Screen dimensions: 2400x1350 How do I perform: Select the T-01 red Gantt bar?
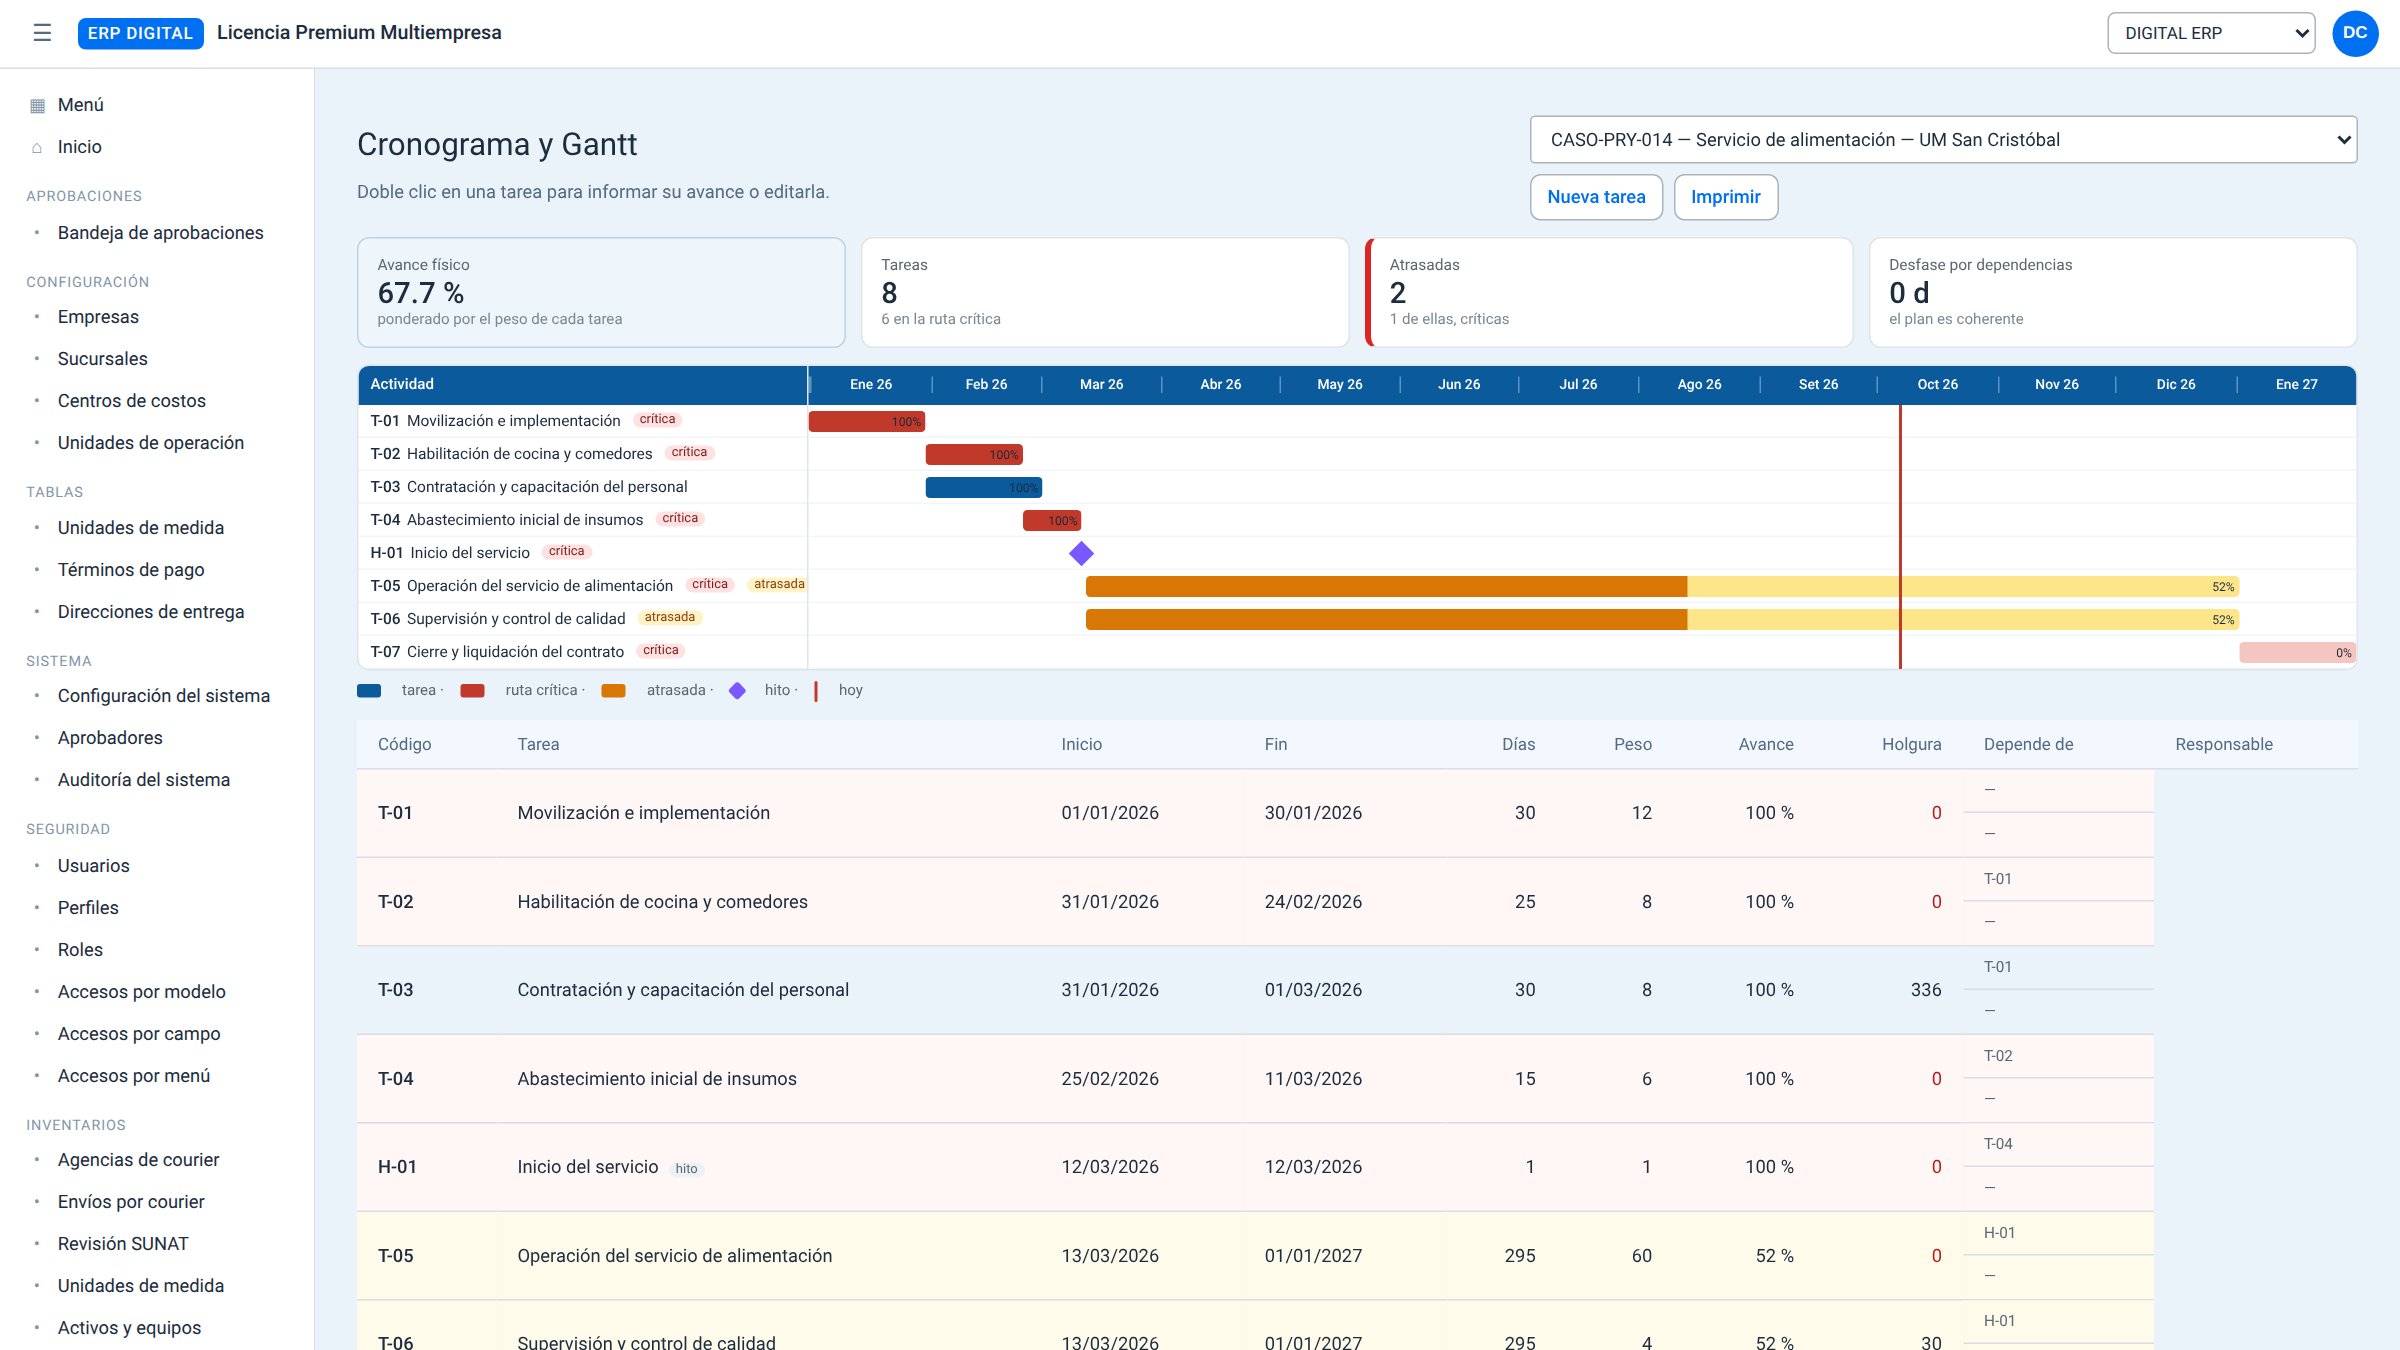coord(866,422)
